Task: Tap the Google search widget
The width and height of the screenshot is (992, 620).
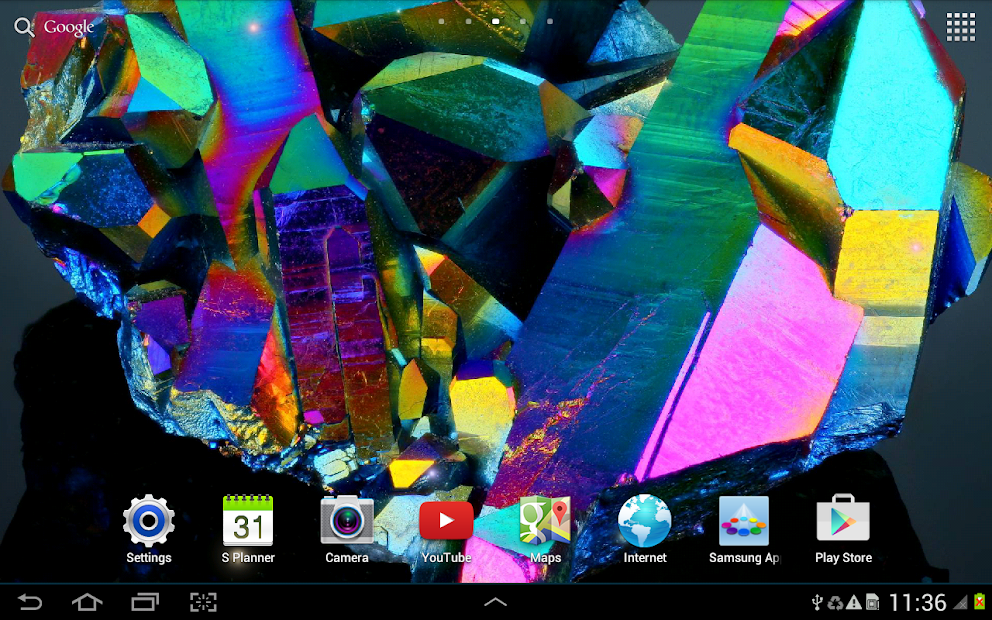Action: pos(54,27)
